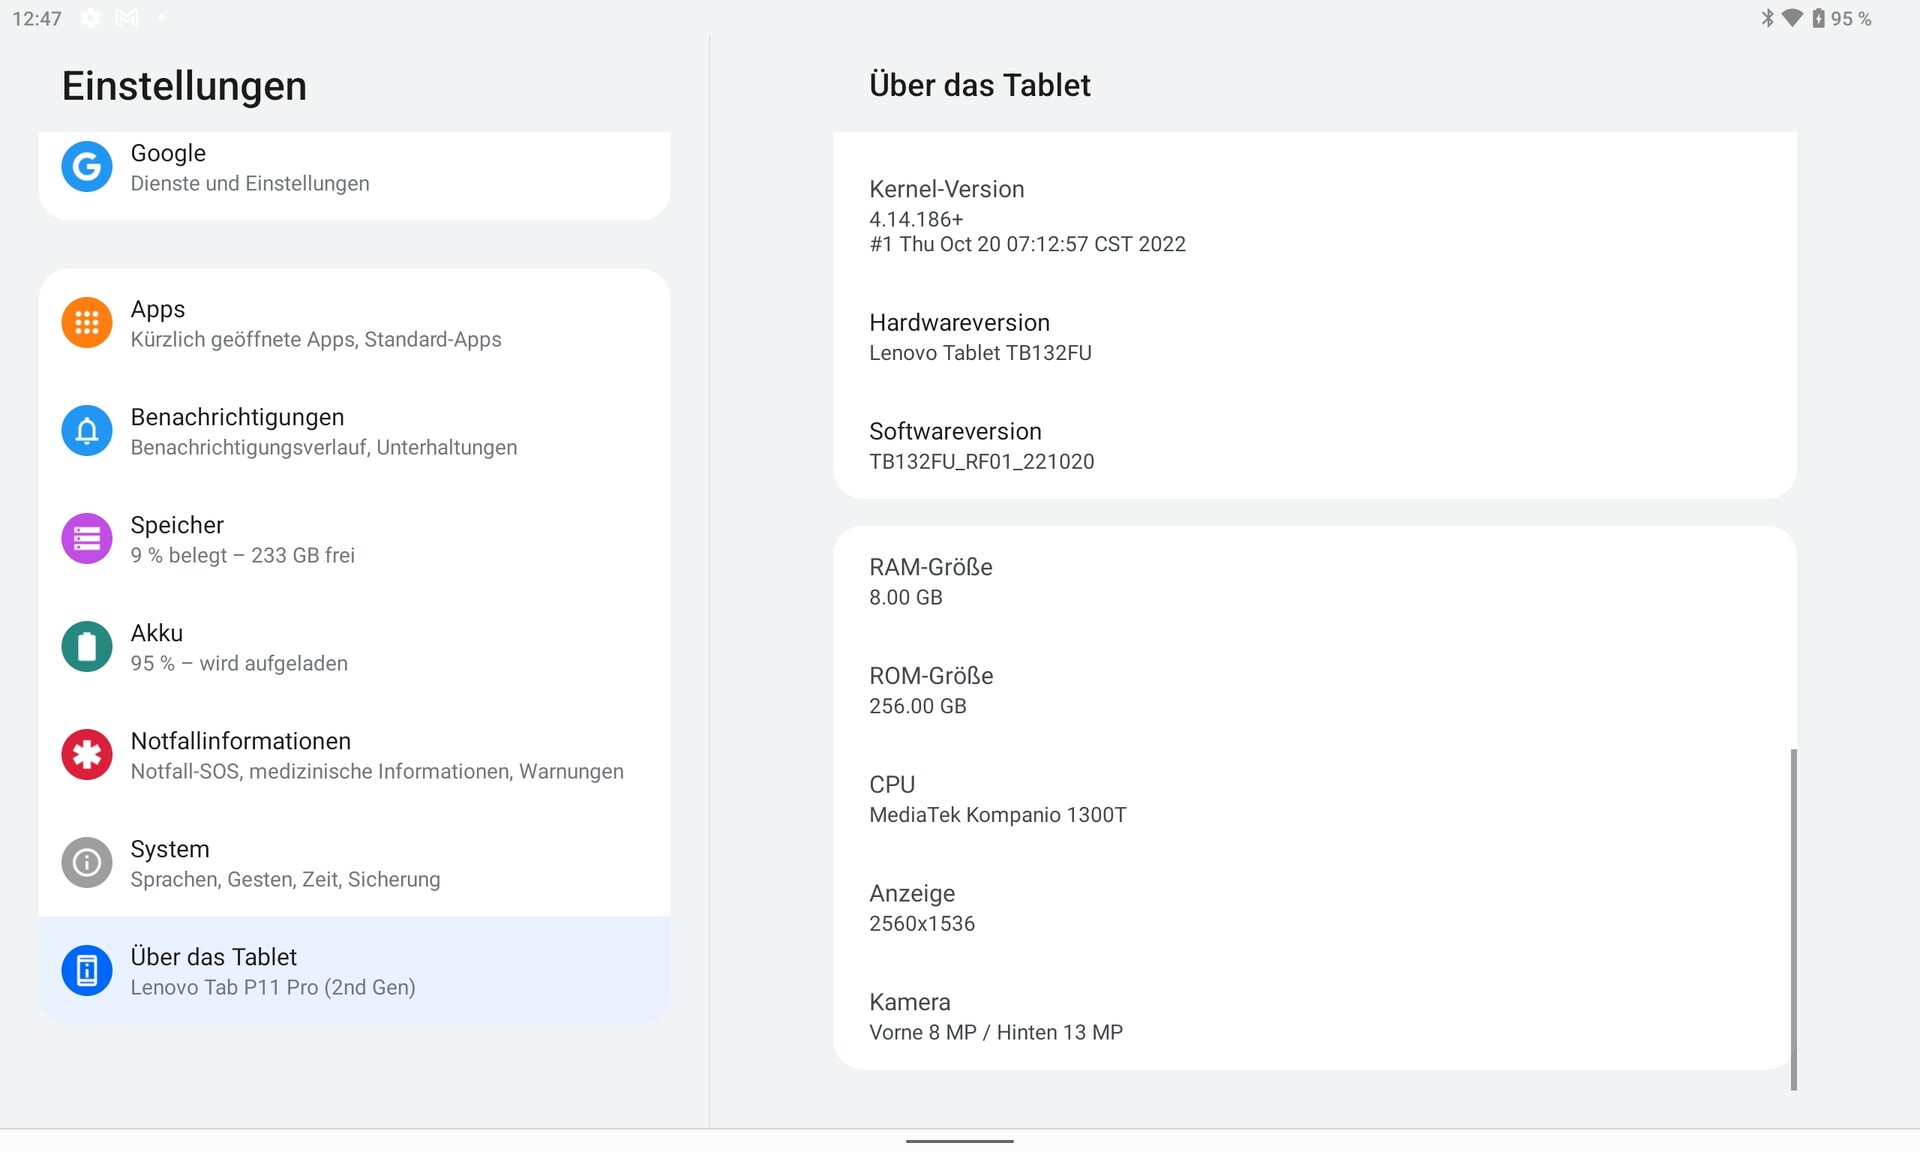Tap the notification dot in status bar
Image resolution: width=1920 pixels, height=1152 pixels.
[x=161, y=18]
